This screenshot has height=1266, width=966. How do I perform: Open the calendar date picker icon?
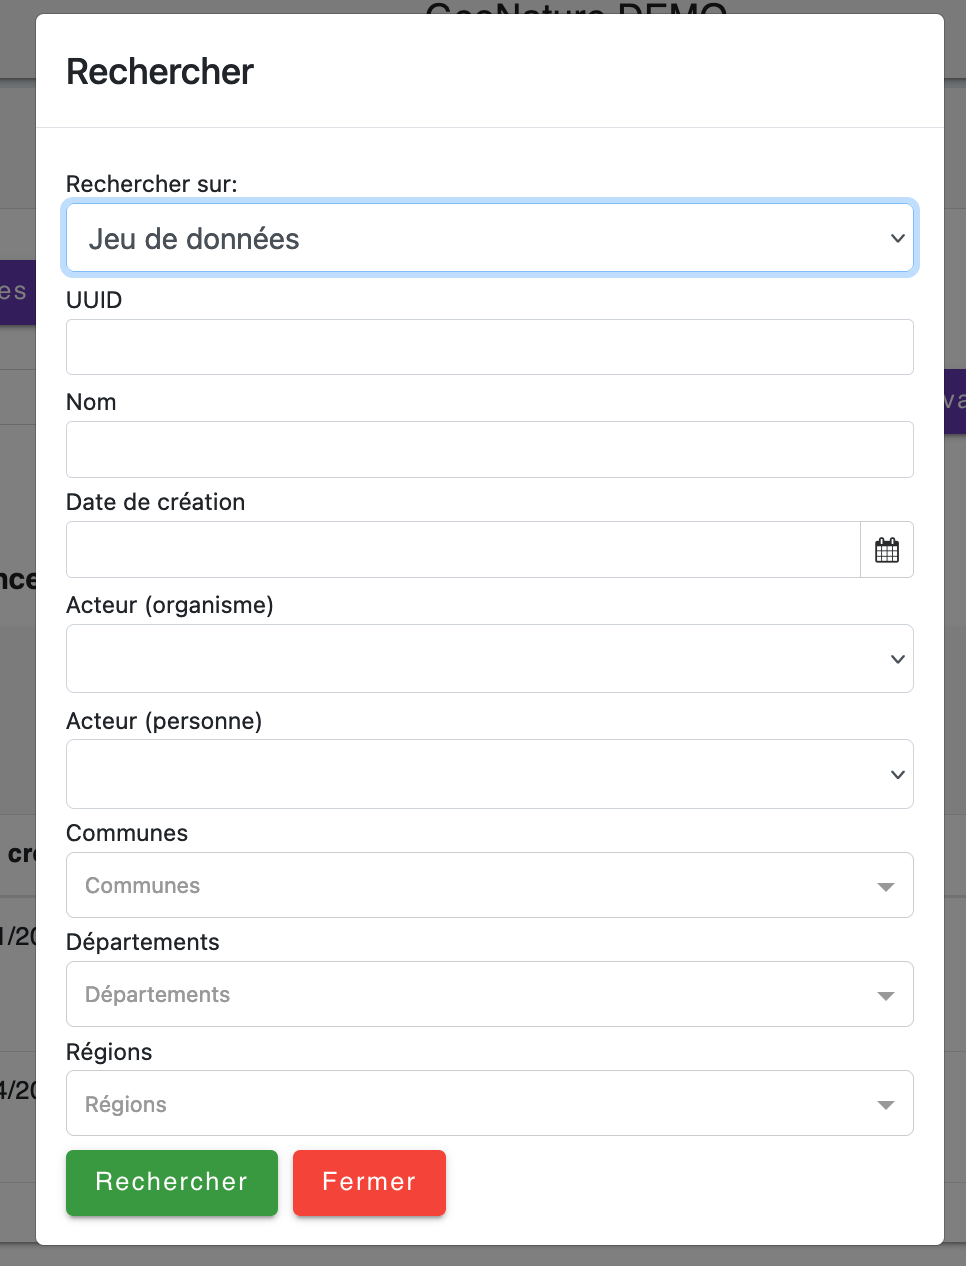(x=887, y=550)
